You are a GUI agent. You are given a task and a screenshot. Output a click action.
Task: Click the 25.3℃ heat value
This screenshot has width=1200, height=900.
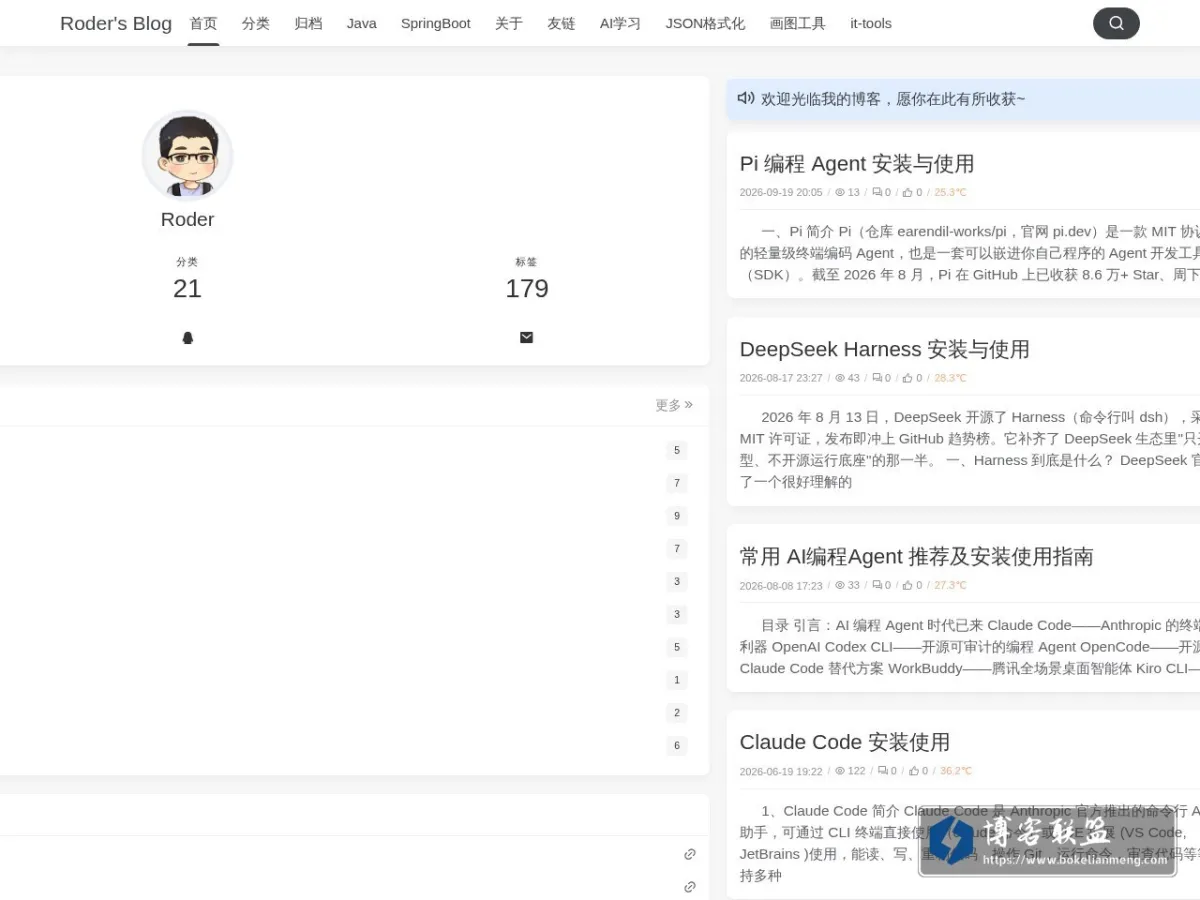coord(950,192)
